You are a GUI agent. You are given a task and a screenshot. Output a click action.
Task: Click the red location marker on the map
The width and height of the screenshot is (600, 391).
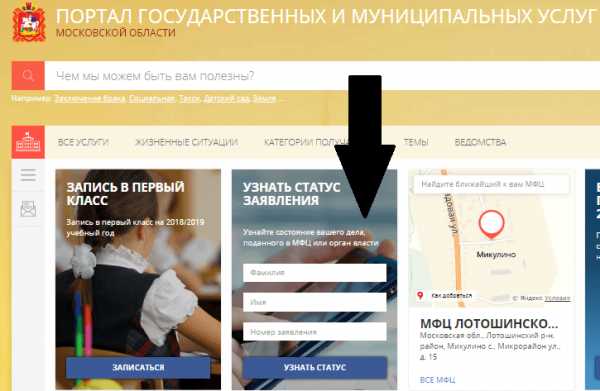click(x=491, y=224)
